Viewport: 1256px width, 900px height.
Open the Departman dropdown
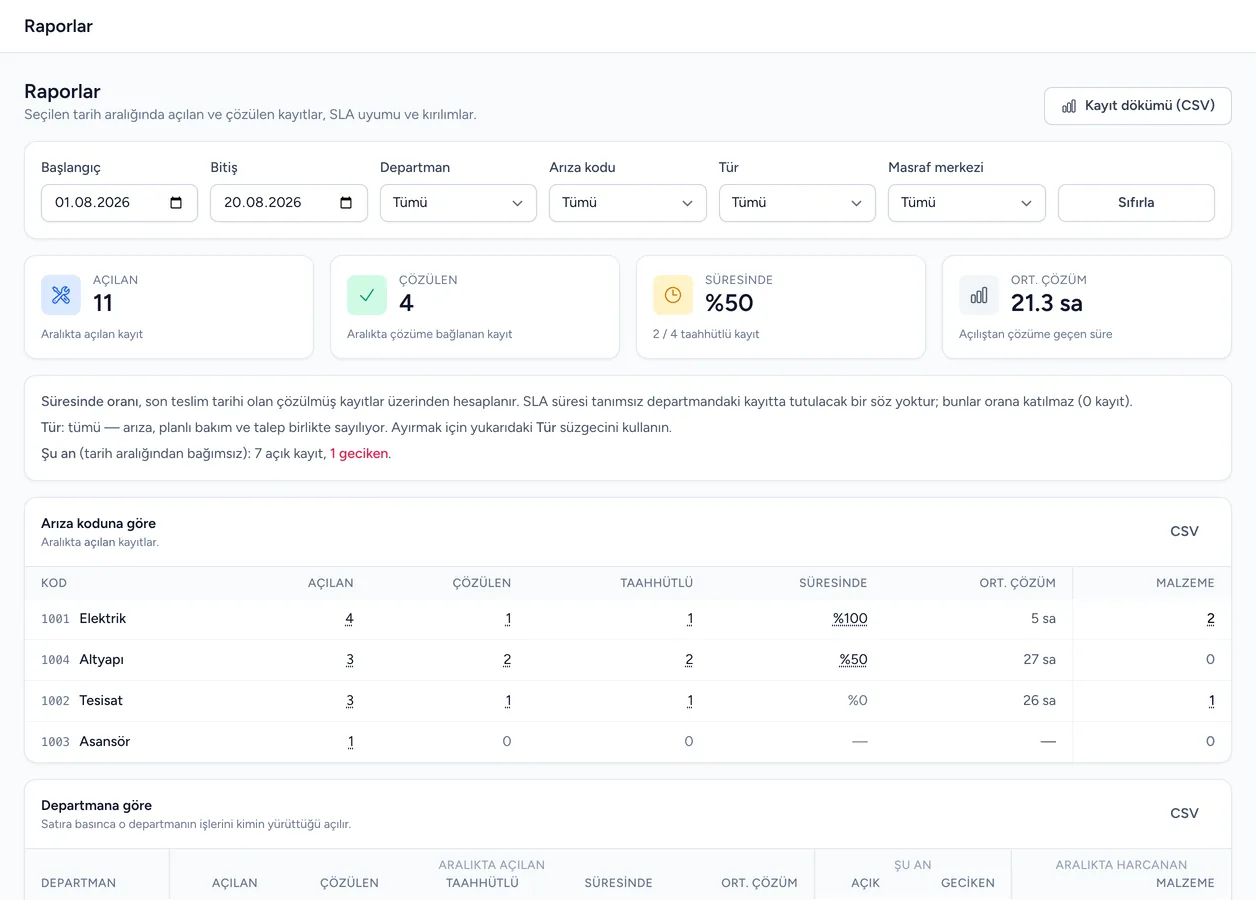(458, 203)
